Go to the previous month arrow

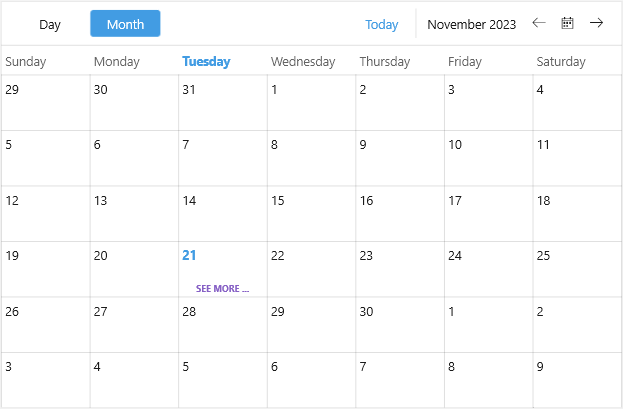pos(539,23)
